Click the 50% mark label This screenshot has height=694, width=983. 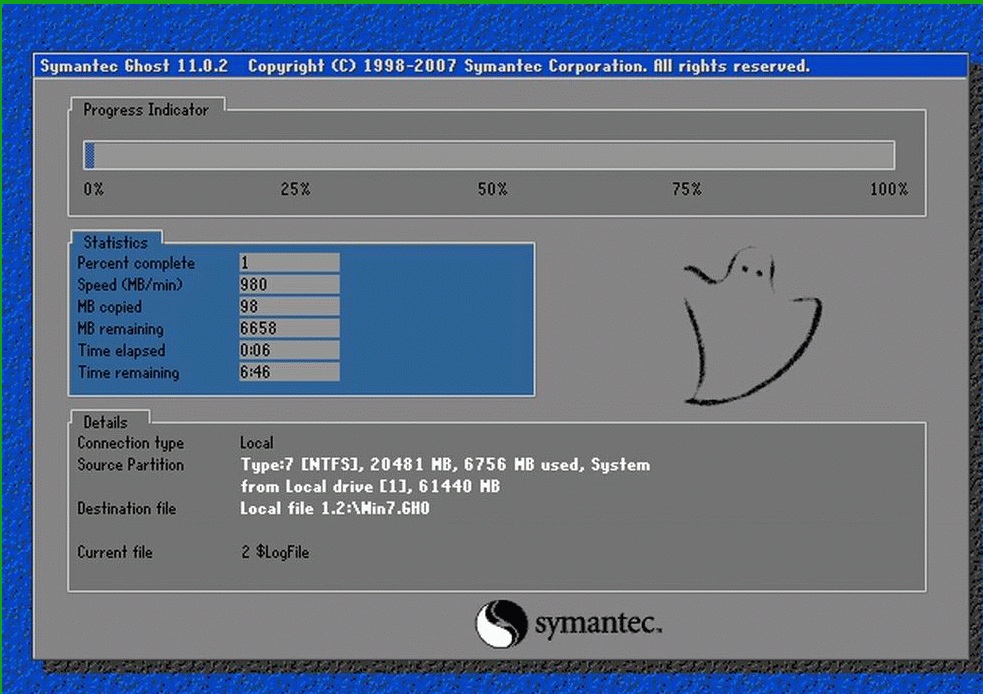[x=492, y=189]
